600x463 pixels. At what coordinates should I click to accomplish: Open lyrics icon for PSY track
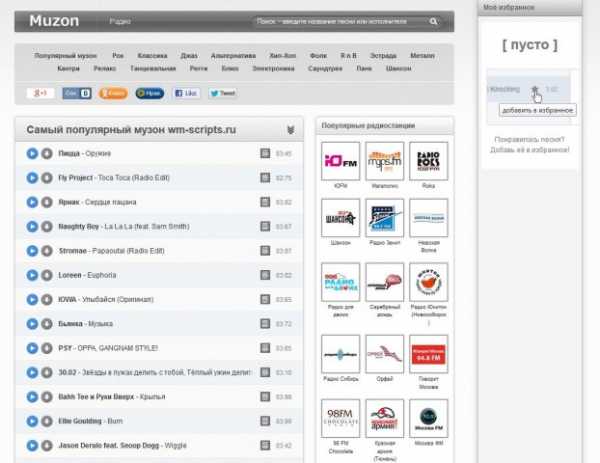265,348
